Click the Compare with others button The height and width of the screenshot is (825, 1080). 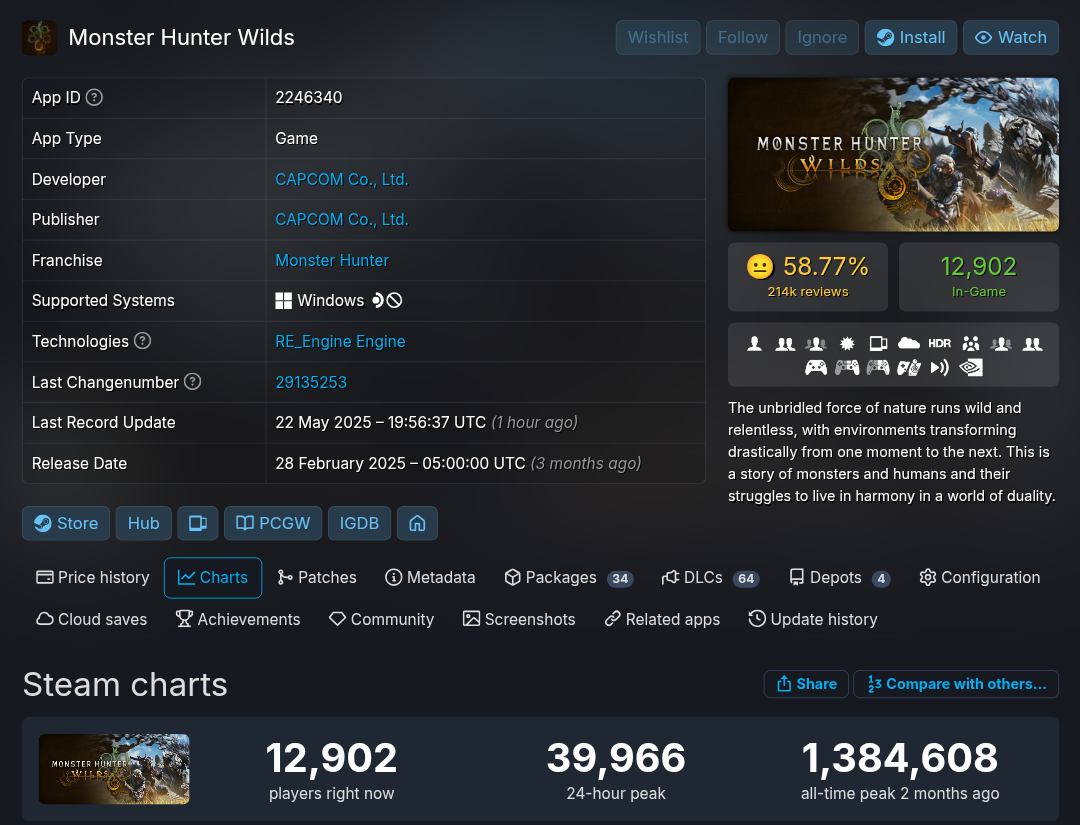pos(956,684)
